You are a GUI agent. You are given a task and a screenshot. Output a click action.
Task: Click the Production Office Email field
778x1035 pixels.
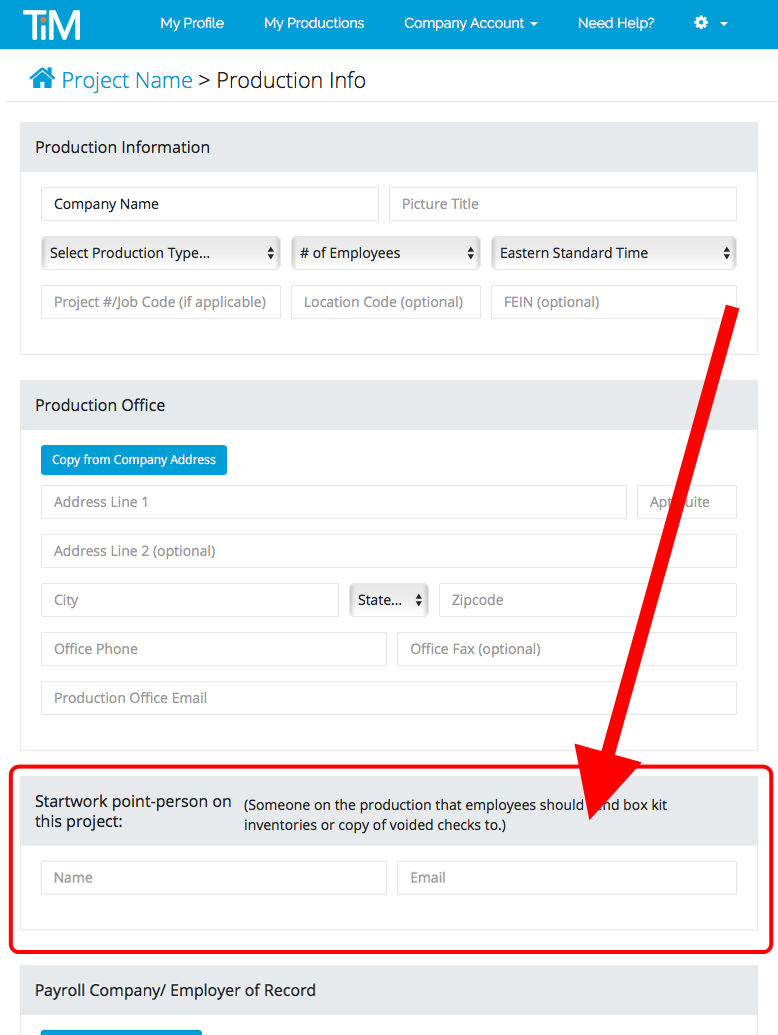click(389, 698)
